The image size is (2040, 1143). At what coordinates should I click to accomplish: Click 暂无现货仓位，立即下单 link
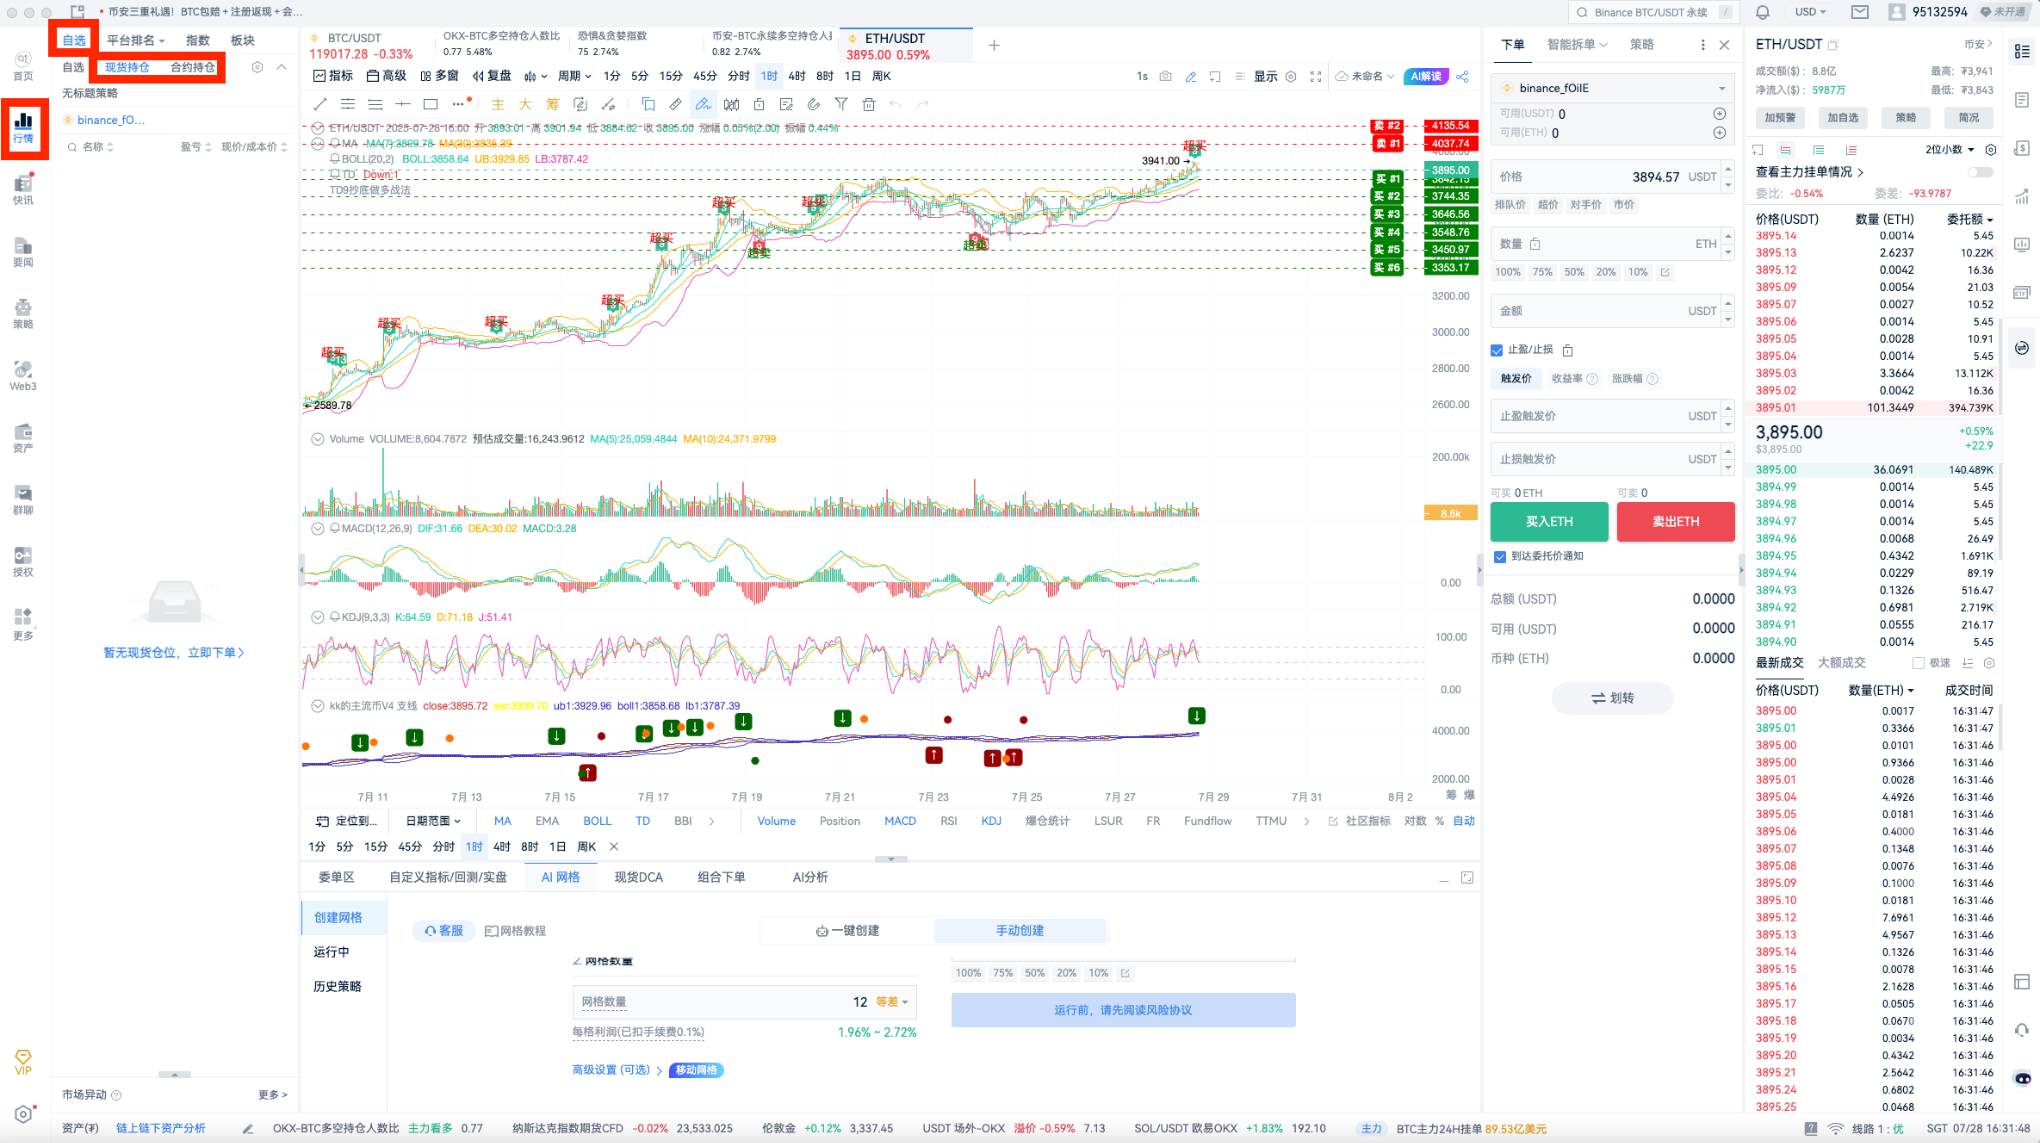(x=174, y=652)
